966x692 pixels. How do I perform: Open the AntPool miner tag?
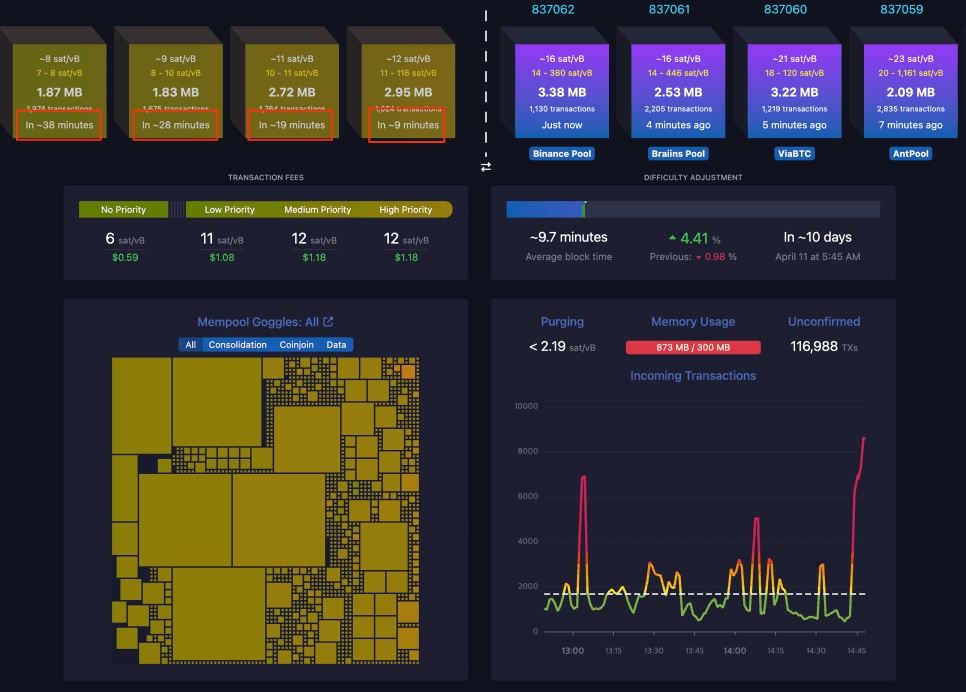click(x=911, y=153)
